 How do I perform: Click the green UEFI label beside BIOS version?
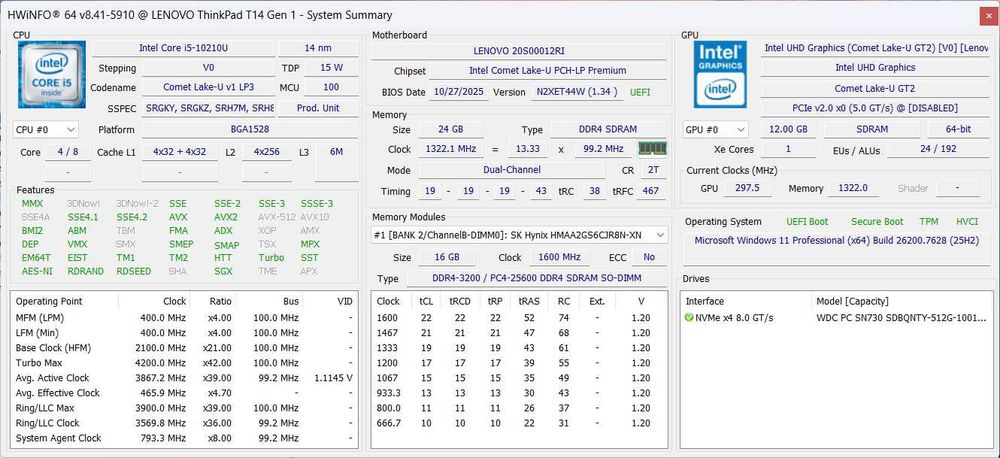[x=640, y=92]
